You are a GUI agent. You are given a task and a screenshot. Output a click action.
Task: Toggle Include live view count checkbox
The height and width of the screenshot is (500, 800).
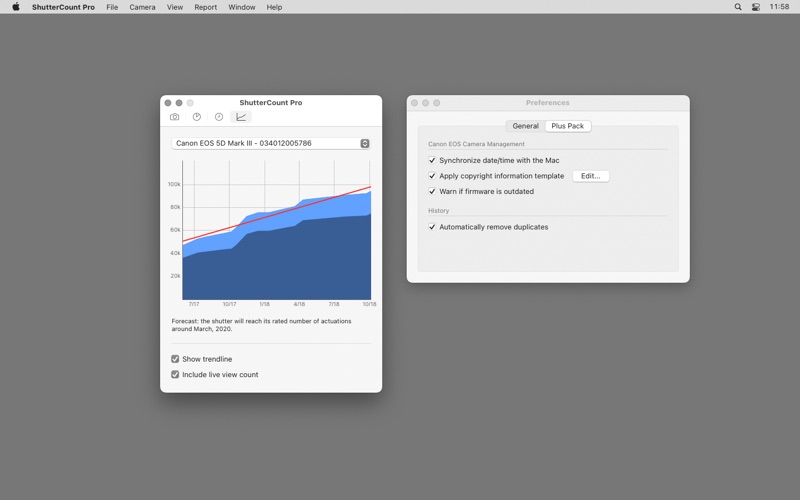tap(175, 374)
